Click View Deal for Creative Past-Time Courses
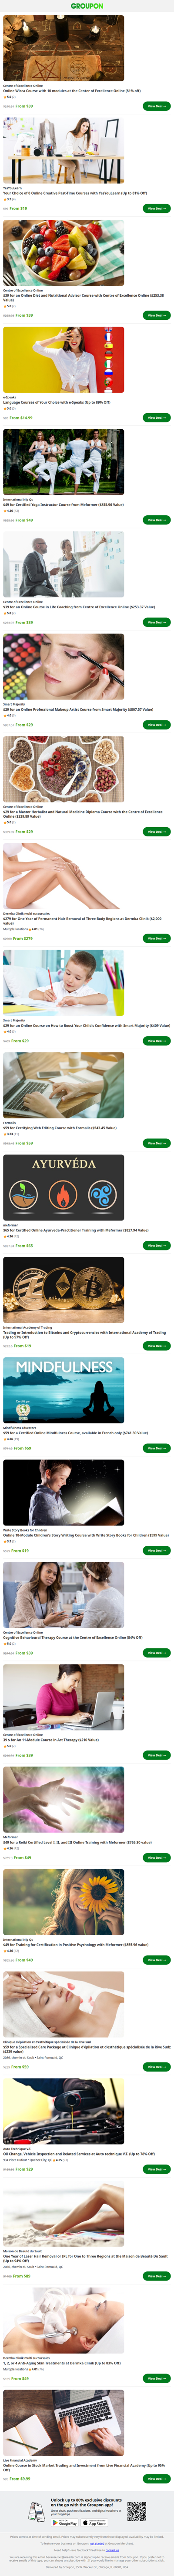This screenshot has height=2576, width=174. click(x=157, y=209)
